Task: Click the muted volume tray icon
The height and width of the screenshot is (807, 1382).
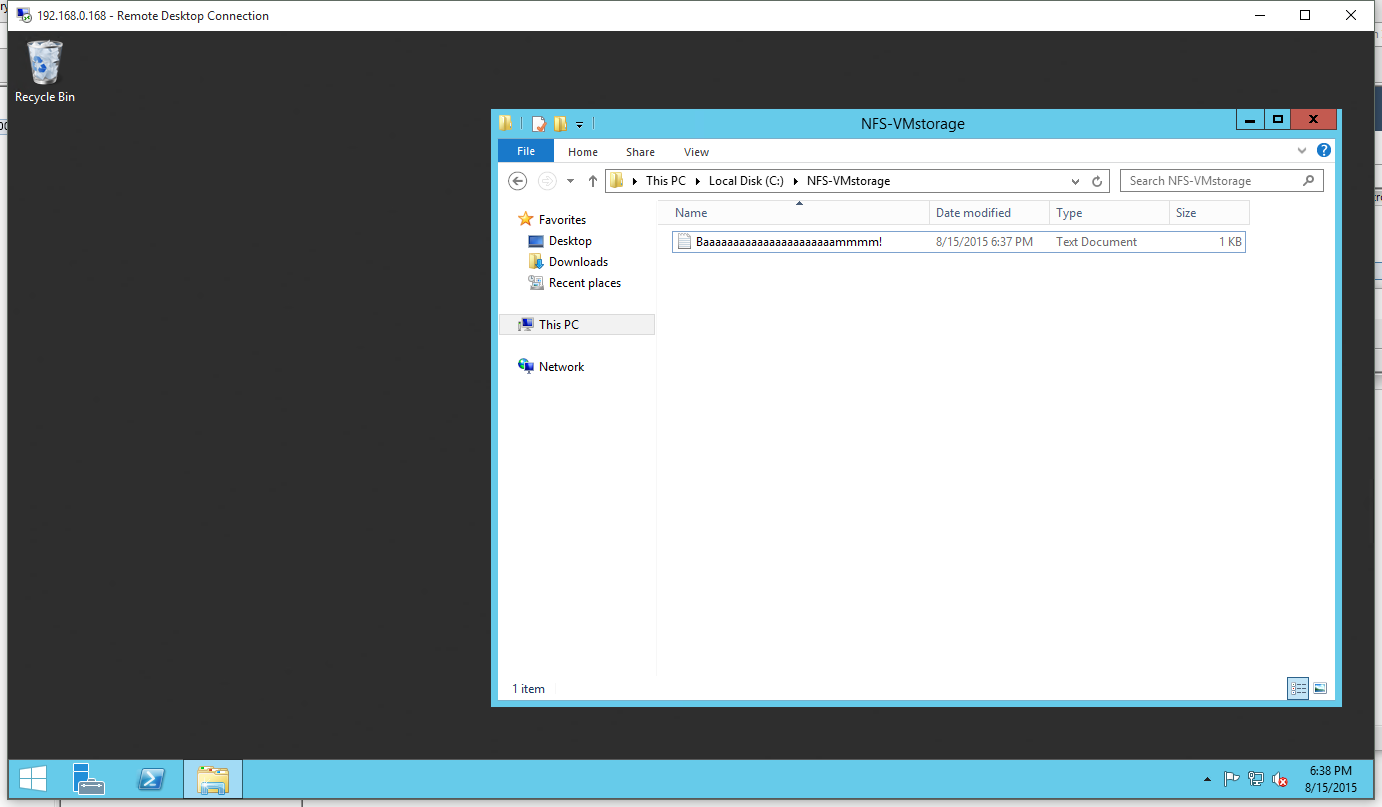Action: pos(1279,780)
